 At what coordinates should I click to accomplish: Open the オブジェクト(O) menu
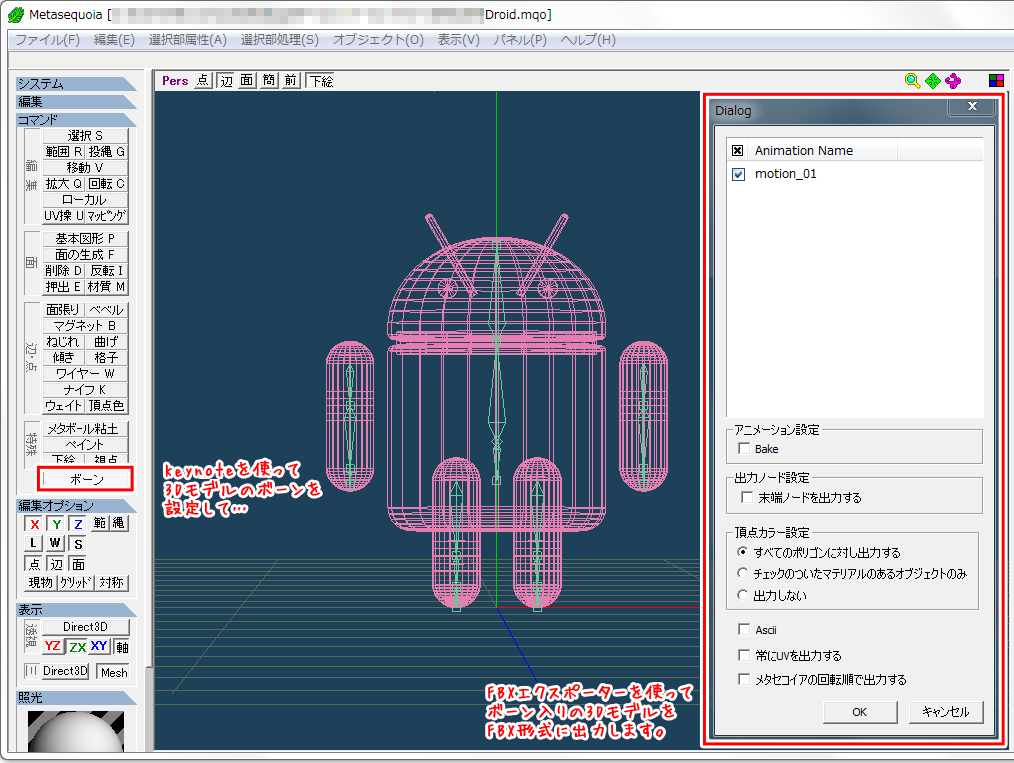point(378,40)
